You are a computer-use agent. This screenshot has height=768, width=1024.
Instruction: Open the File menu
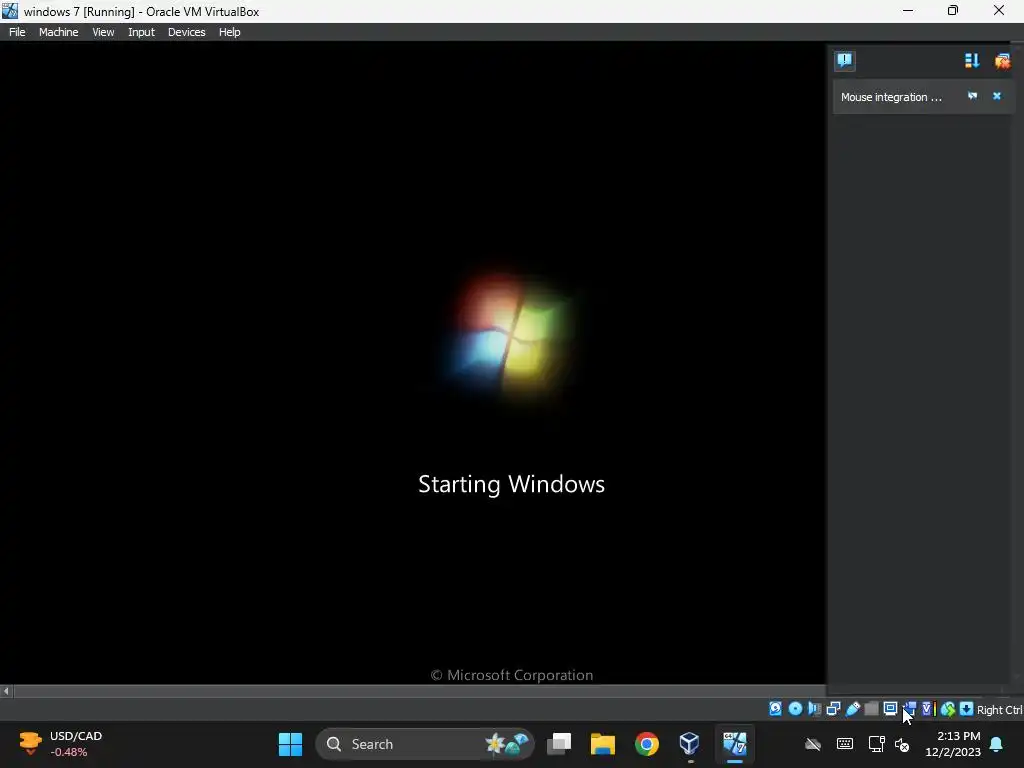pyautogui.click(x=17, y=32)
